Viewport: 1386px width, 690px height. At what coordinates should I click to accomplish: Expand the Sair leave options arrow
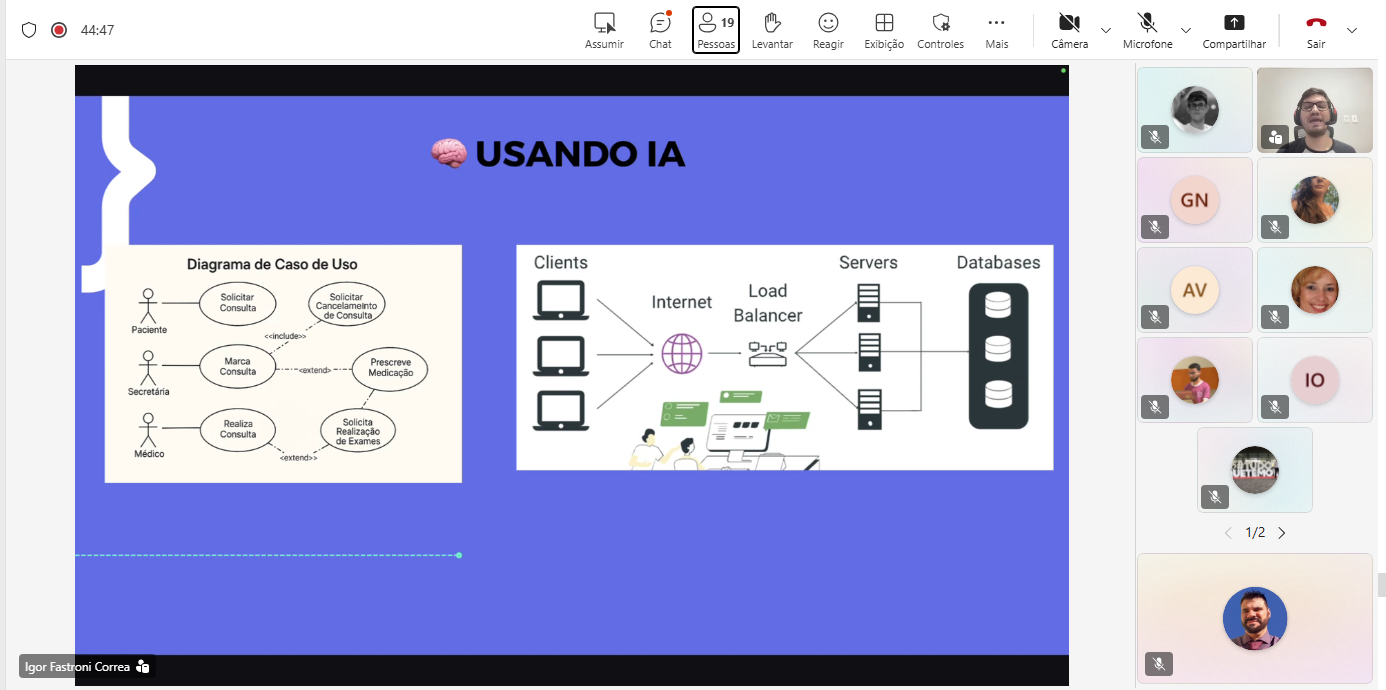pos(1352,30)
